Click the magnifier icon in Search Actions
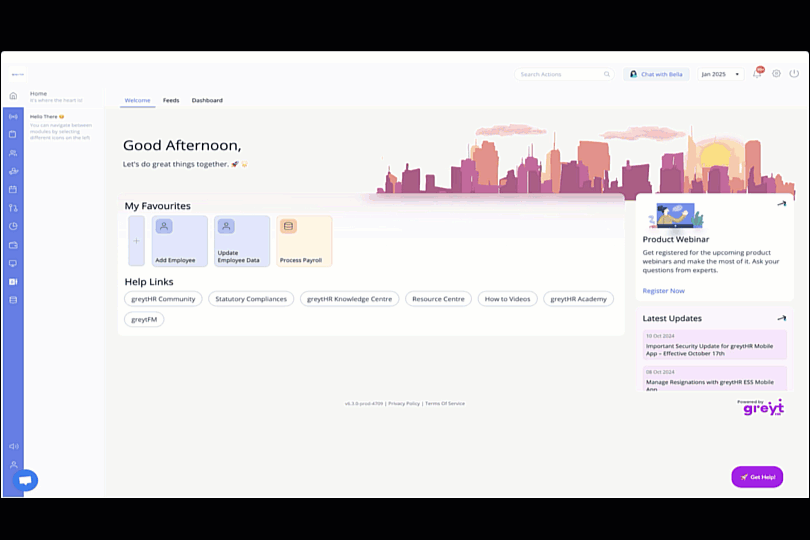 [x=607, y=74]
